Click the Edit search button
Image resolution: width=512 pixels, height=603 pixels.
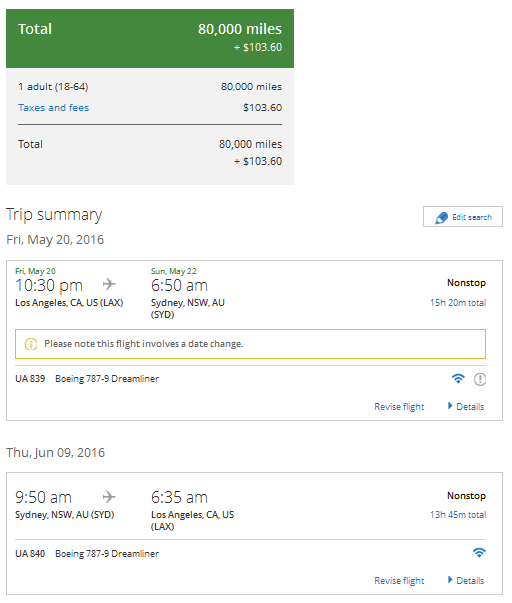[x=463, y=217]
